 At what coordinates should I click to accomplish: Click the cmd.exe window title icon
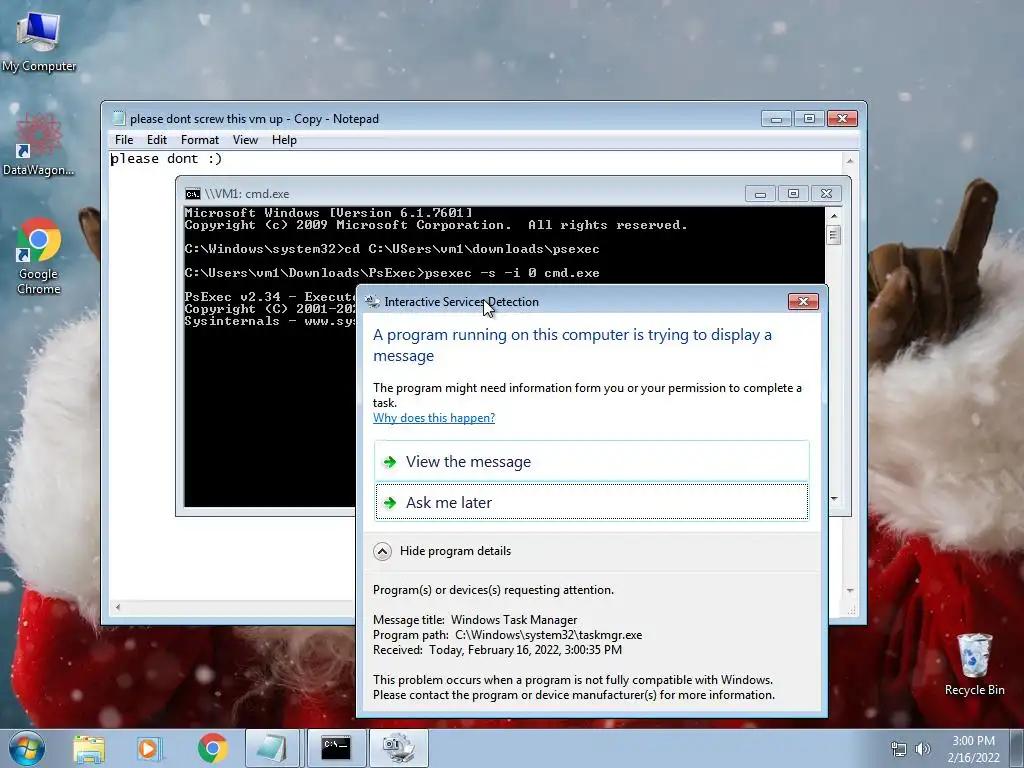click(x=193, y=194)
